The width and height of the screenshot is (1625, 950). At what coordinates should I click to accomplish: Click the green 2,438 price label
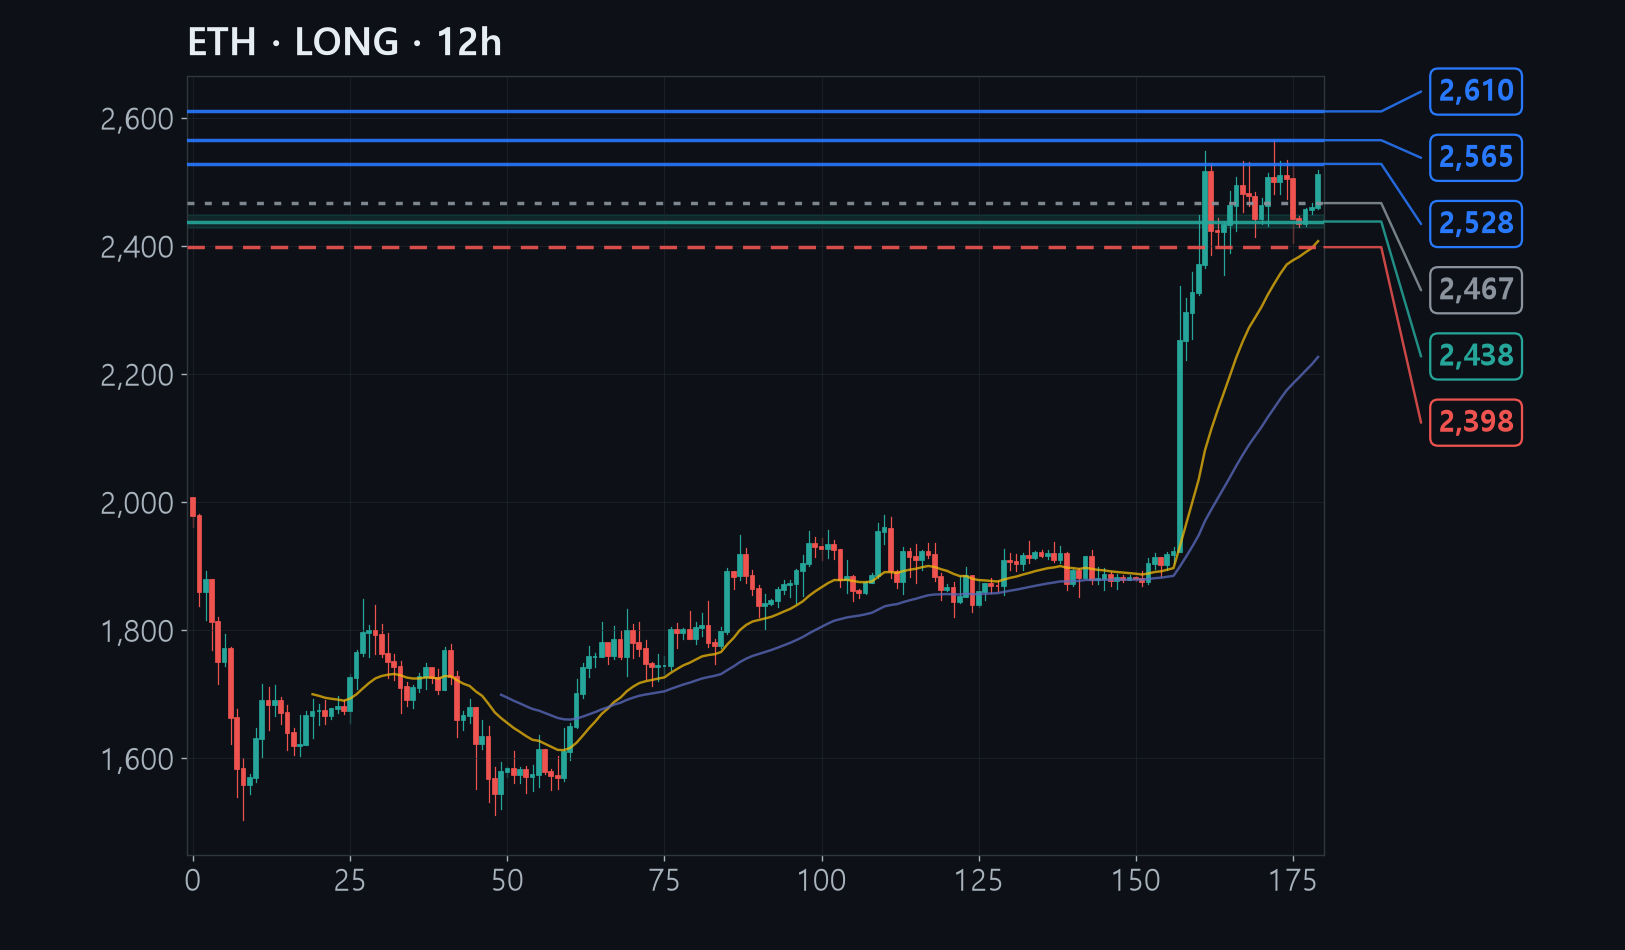1476,356
